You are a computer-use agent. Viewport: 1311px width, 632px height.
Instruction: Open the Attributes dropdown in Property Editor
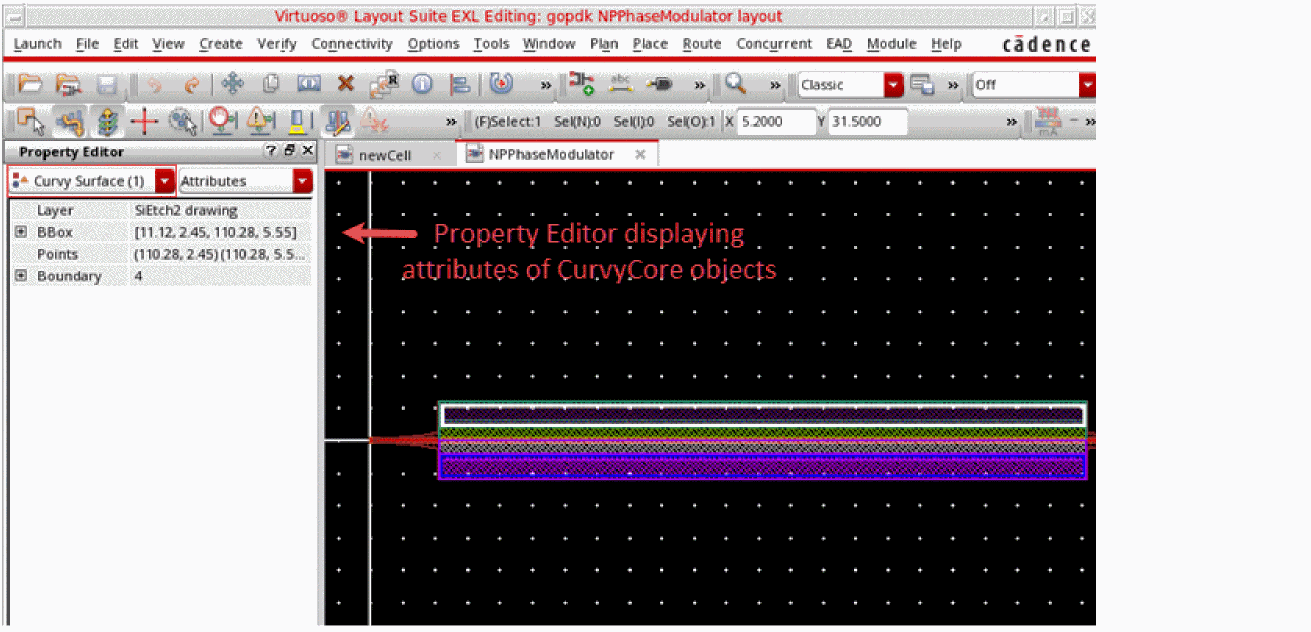302,181
